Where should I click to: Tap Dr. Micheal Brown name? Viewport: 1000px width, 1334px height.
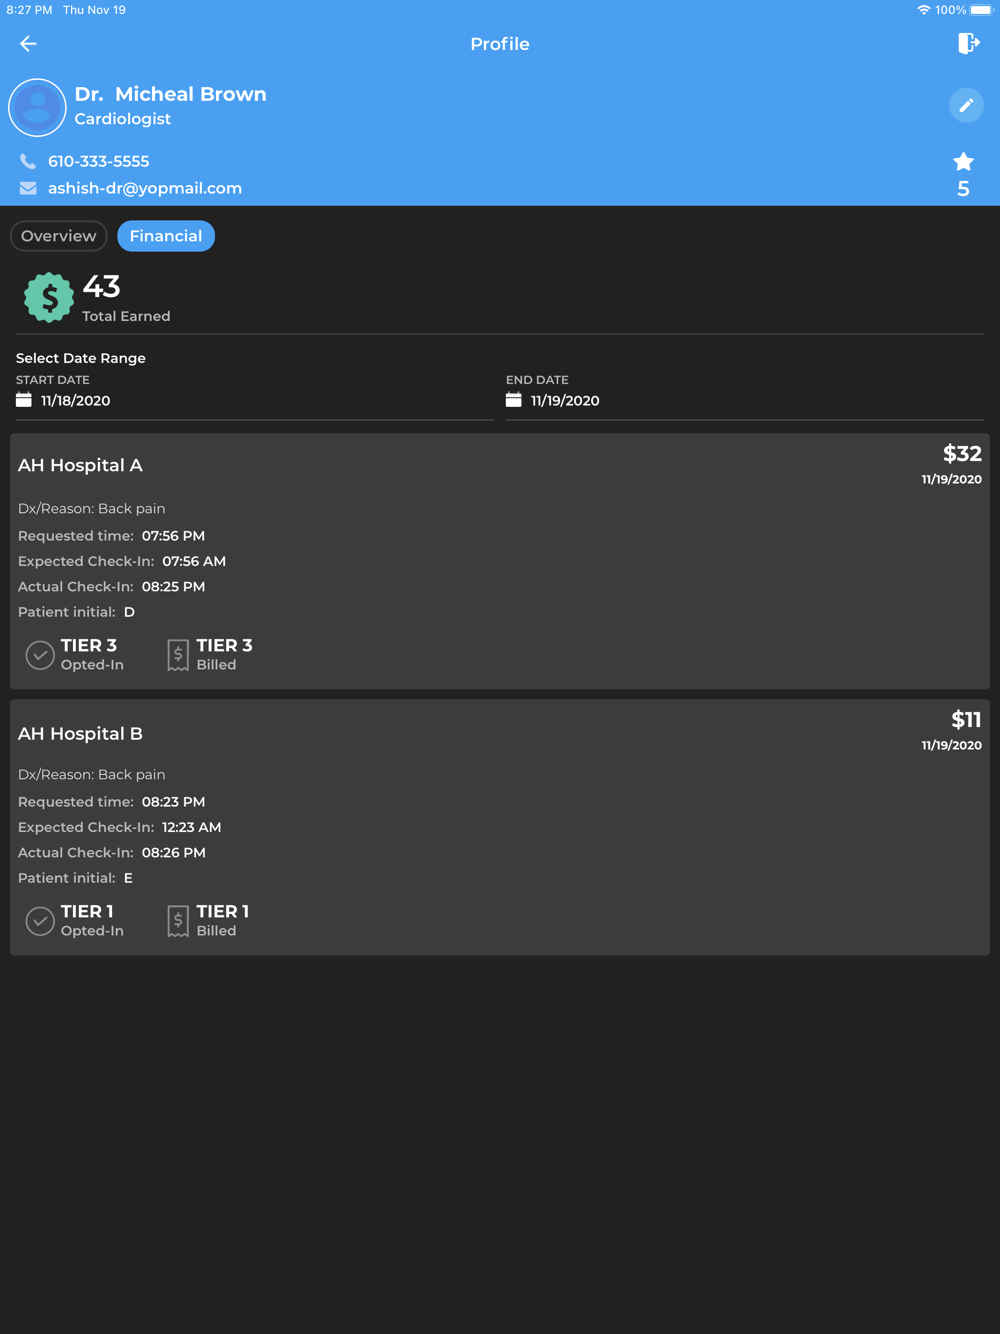pyautogui.click(x=171, y=94)
